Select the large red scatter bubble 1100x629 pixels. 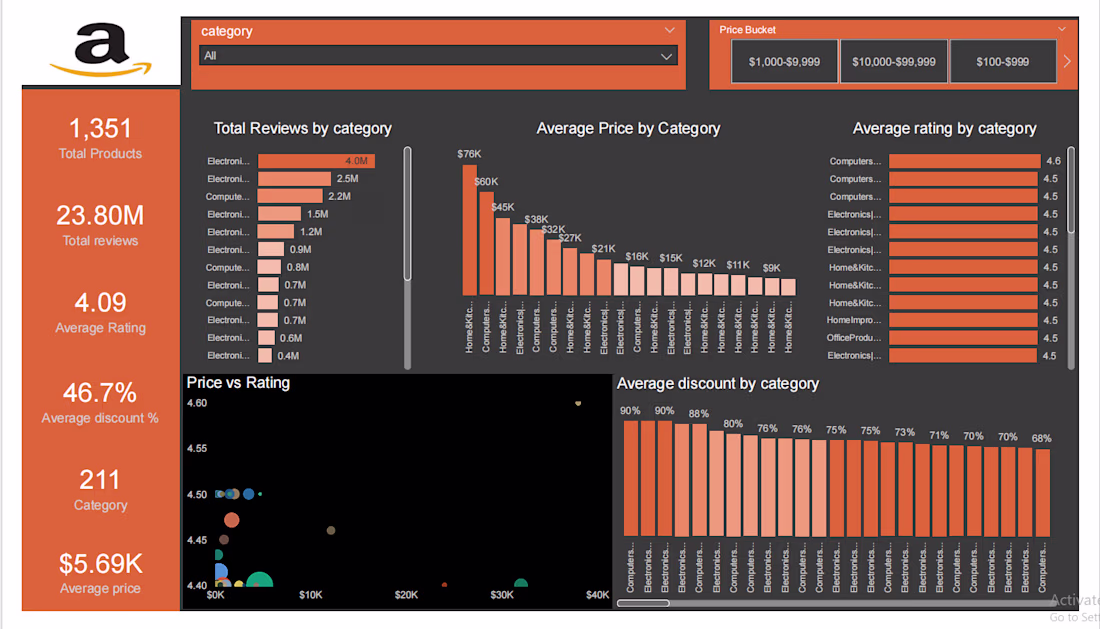[x=232, y=520]
